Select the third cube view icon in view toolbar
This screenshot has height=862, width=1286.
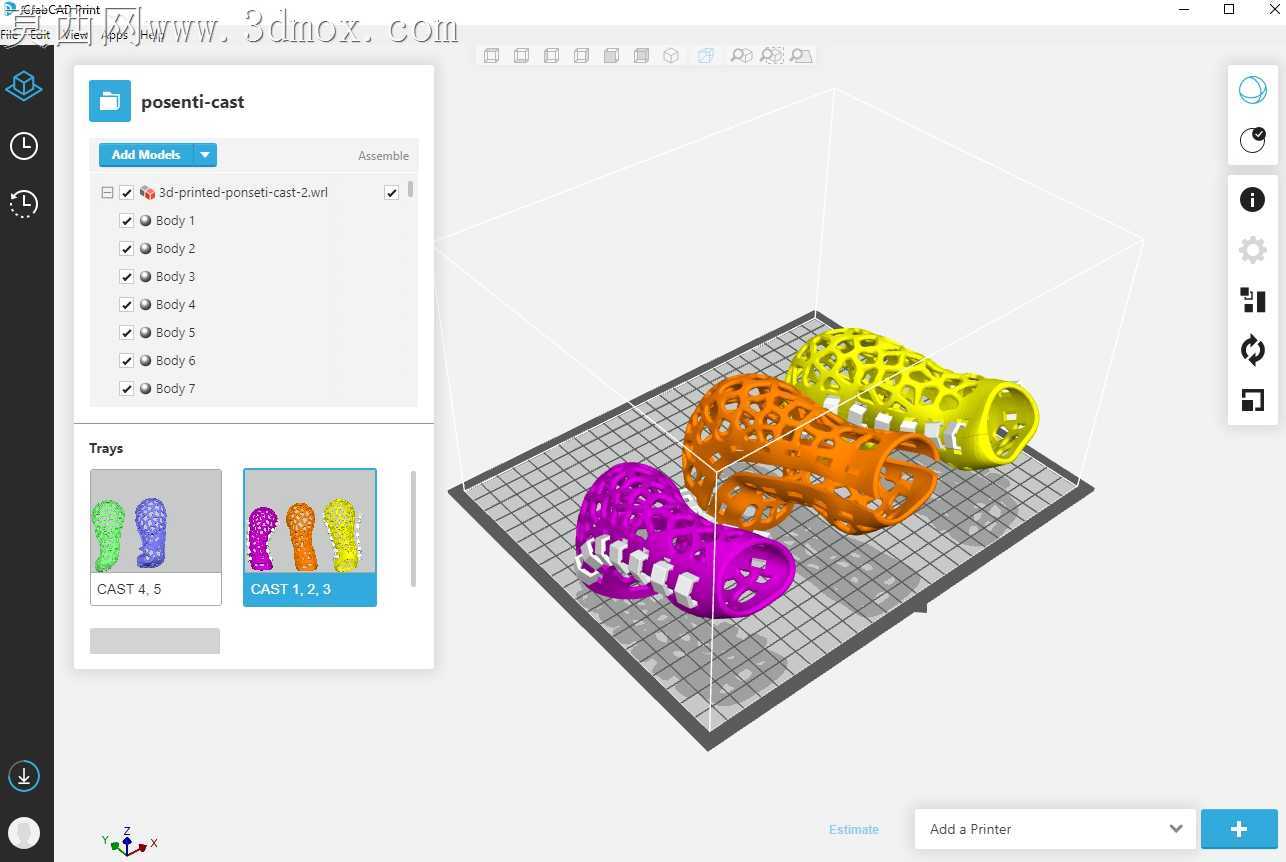click(551, 56)
